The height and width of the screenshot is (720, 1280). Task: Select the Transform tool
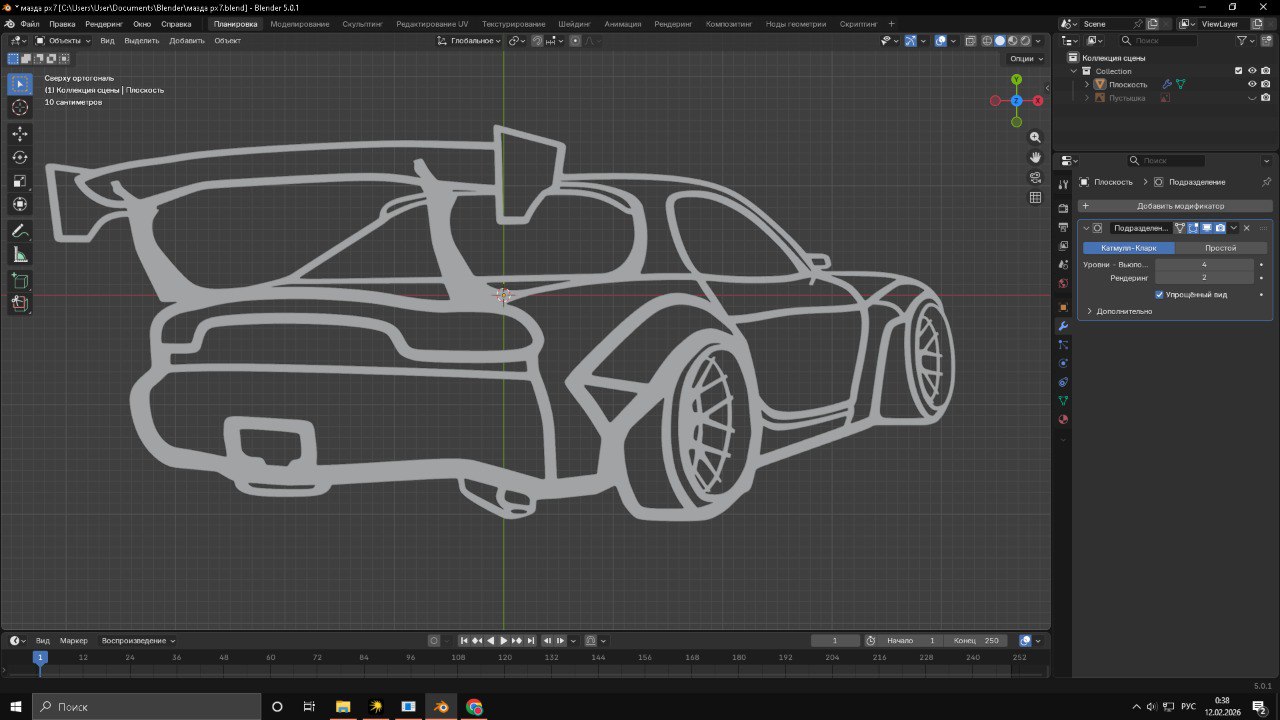tap(20, 204)
